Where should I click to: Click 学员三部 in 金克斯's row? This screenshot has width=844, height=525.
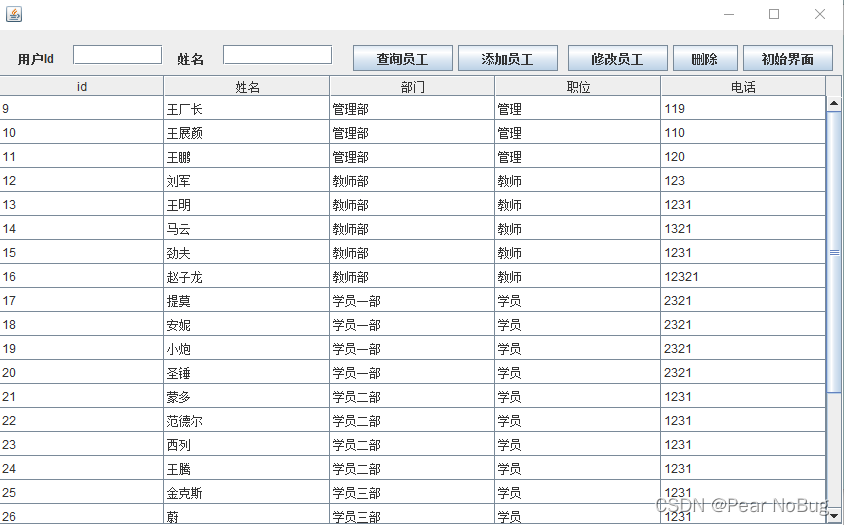[412, 493]
